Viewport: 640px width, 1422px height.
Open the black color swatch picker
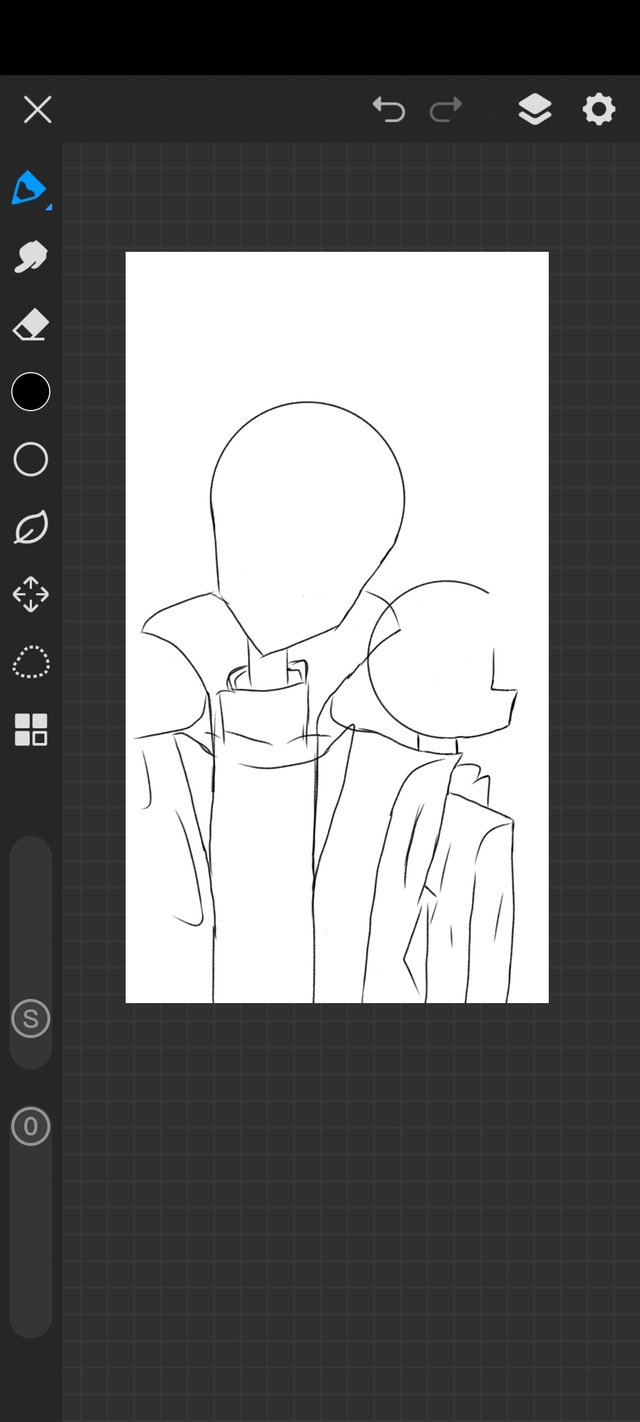30,392
